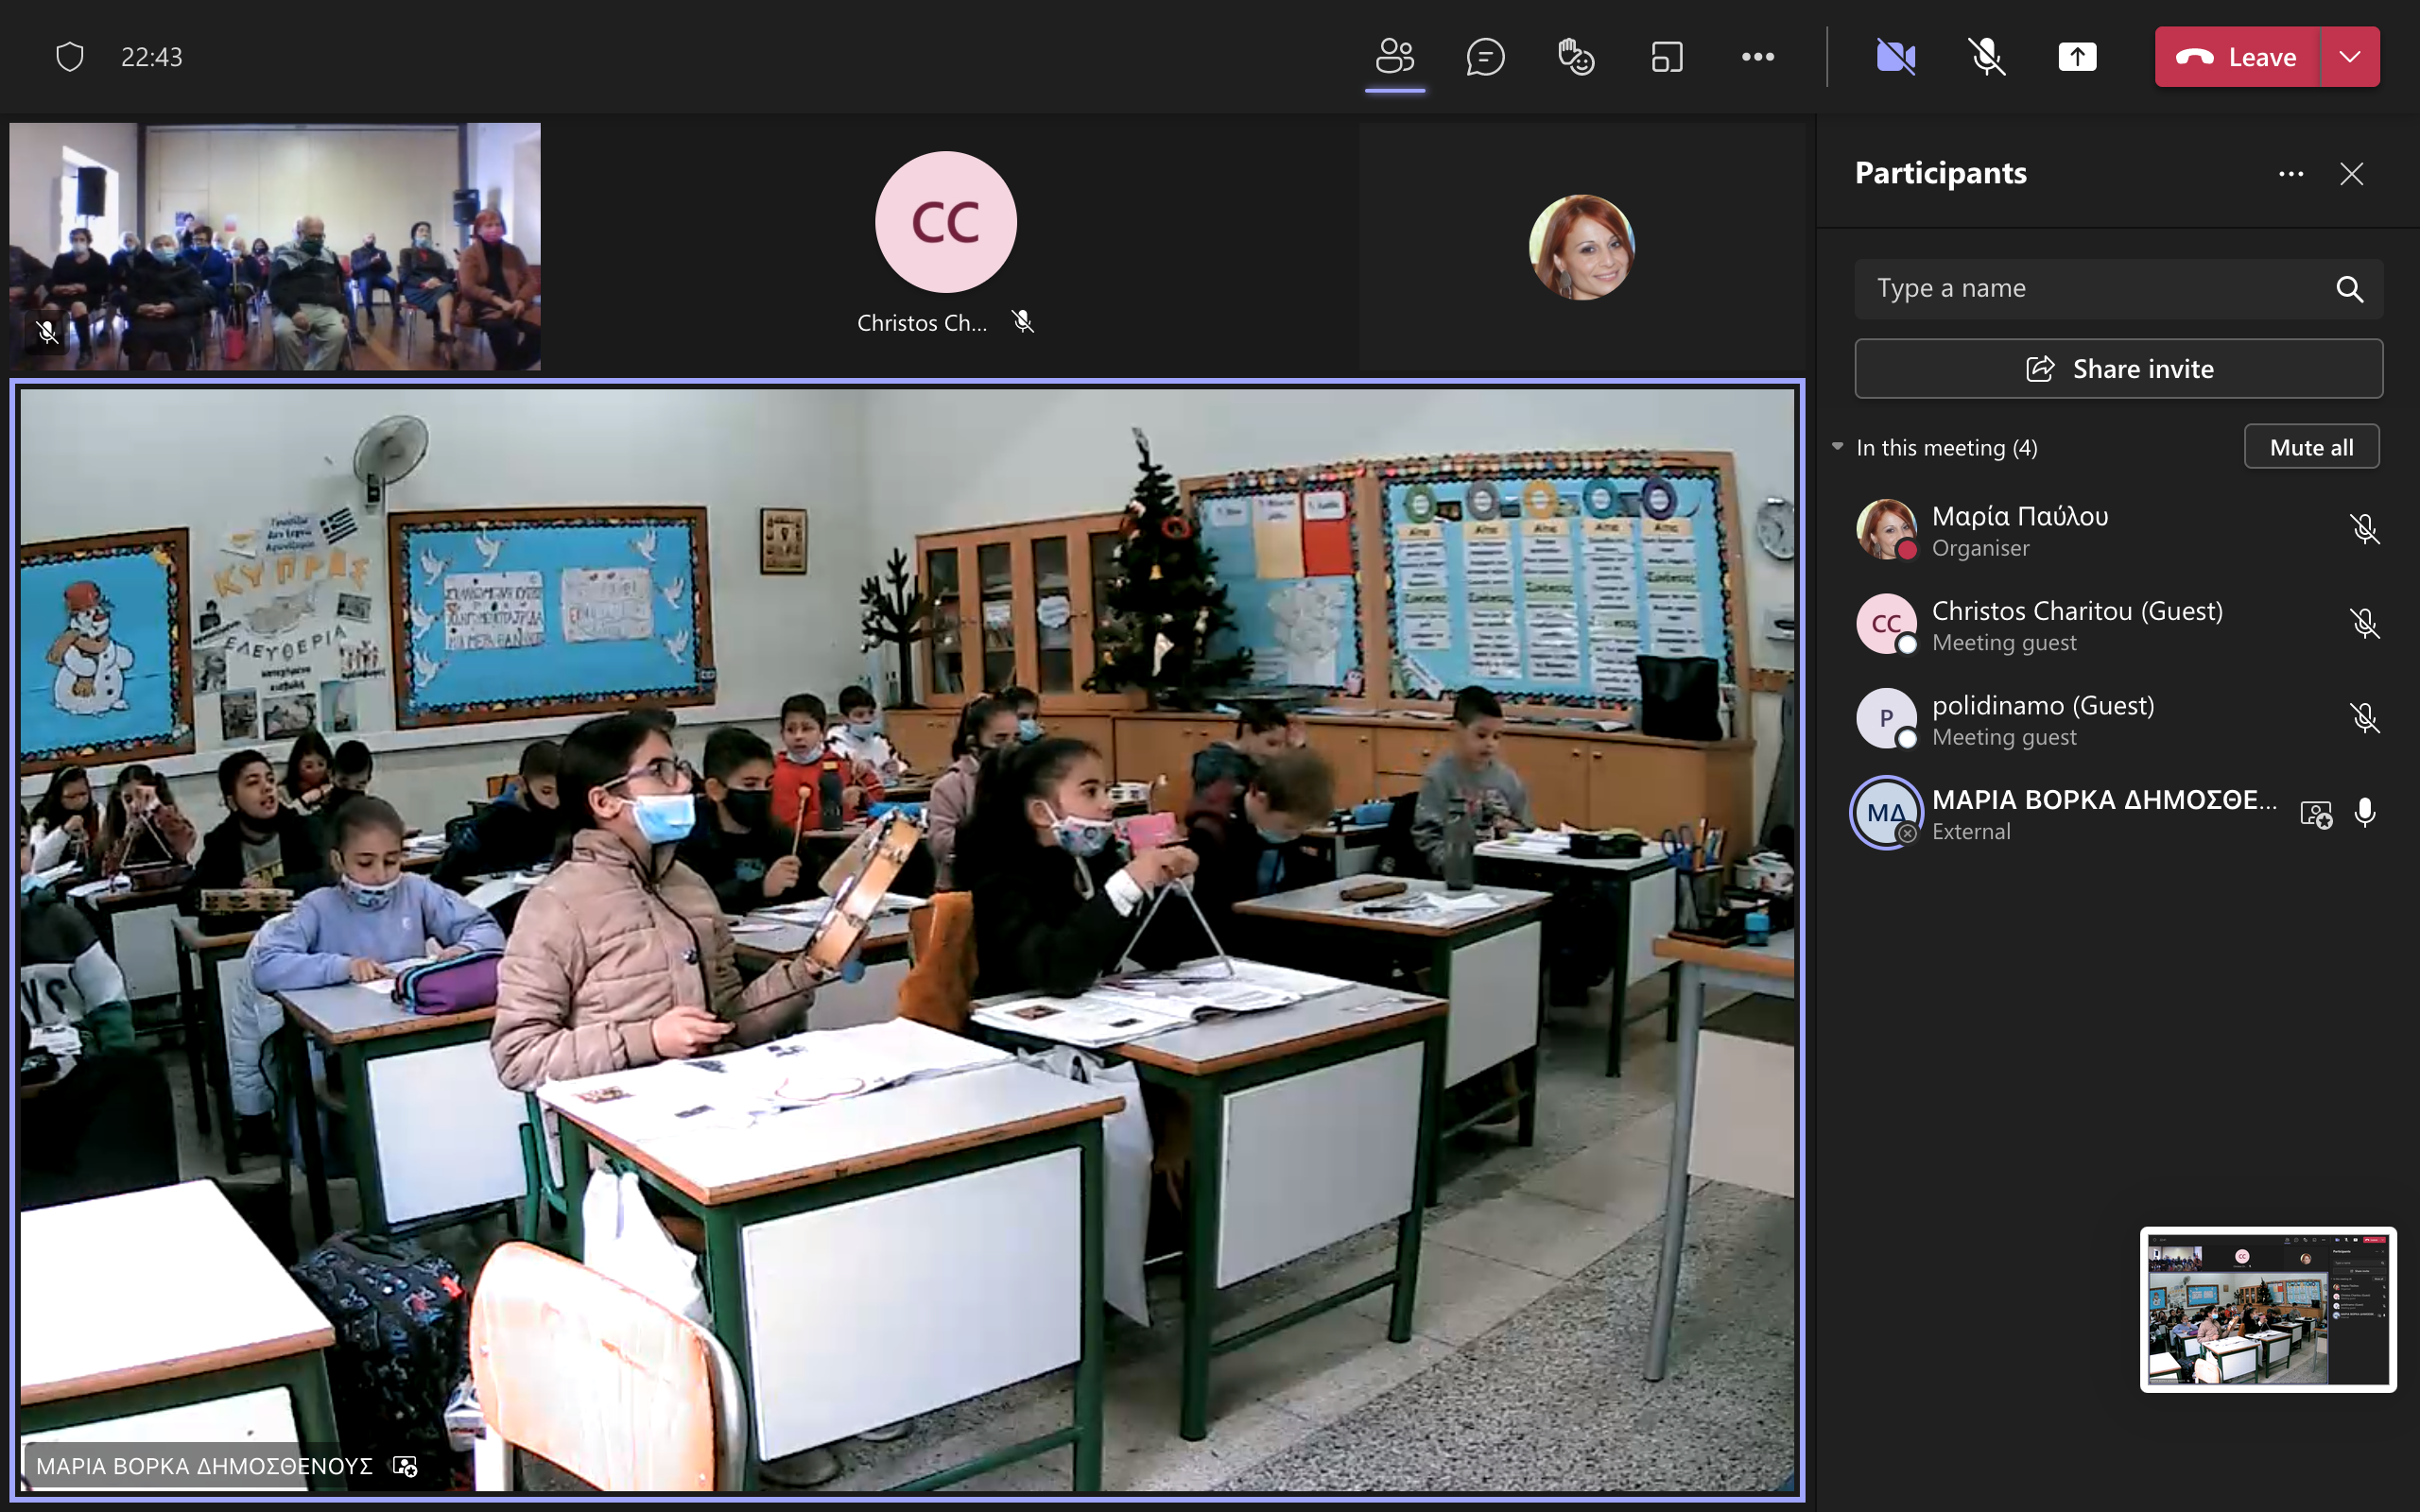Open the breakout rooms icon
The width and height of the screenshot is (2420, 1512).
click(x=1667, y=57)
